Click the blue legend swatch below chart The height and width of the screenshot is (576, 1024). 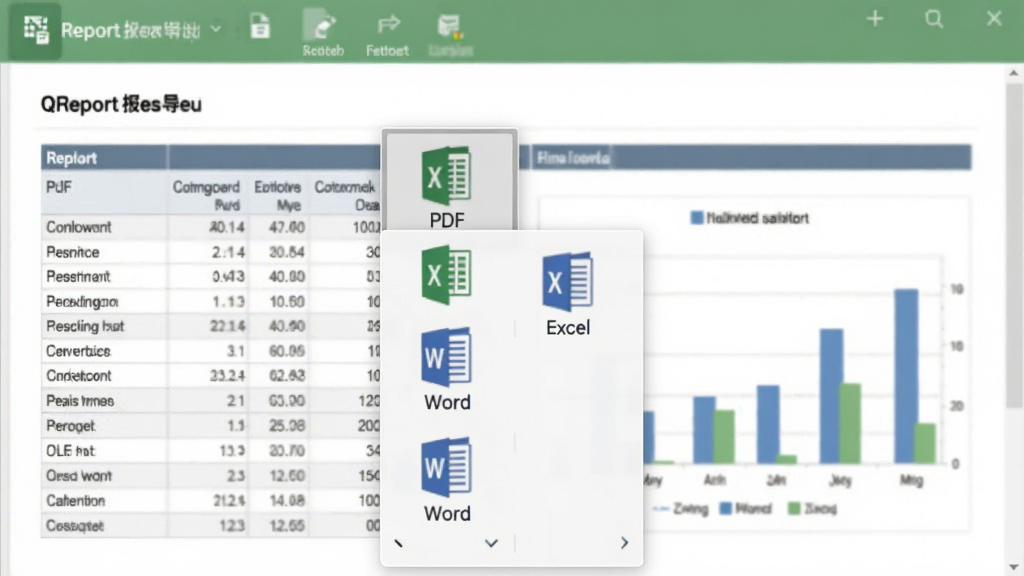pyautogui.click(x=725, y=508)
